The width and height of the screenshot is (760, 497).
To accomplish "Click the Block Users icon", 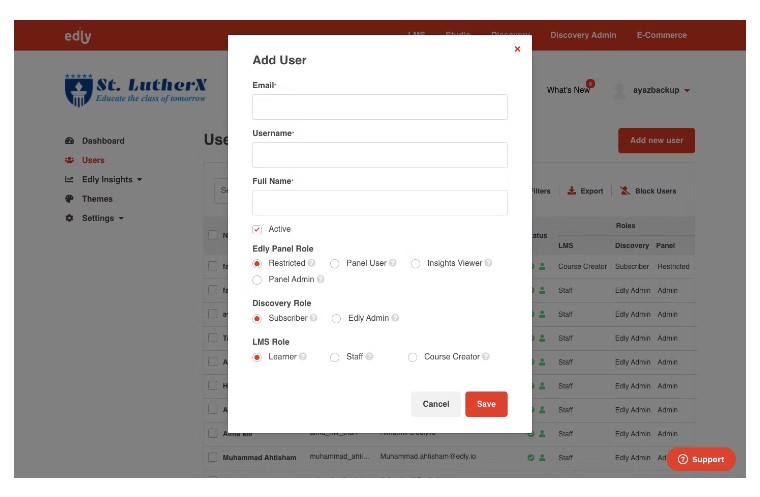I will (625, 191).
